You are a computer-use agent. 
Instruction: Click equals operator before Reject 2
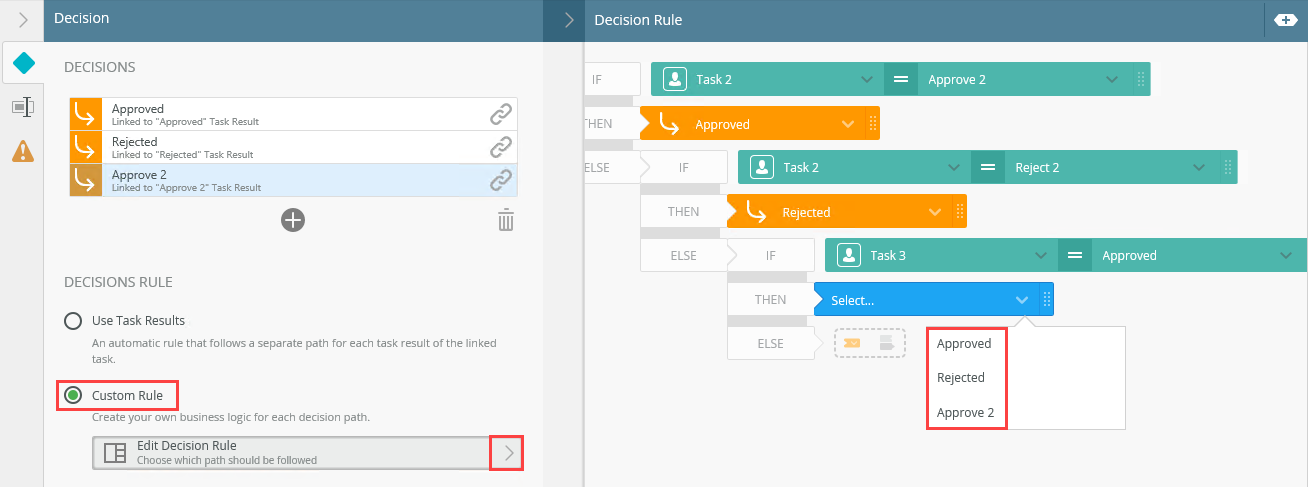click(987, 167)
